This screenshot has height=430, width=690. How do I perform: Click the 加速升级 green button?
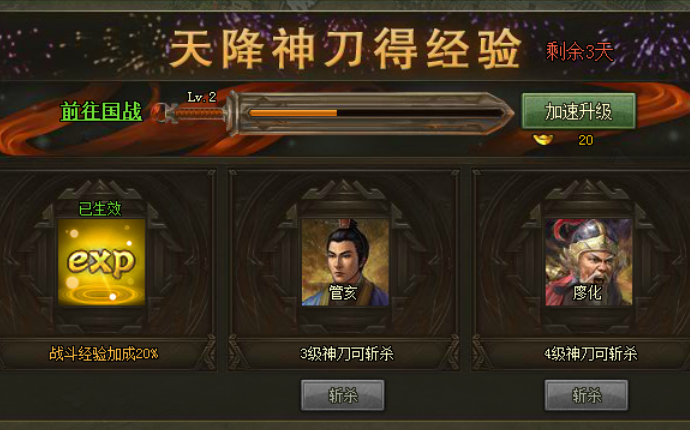click(x=579, y=111)
